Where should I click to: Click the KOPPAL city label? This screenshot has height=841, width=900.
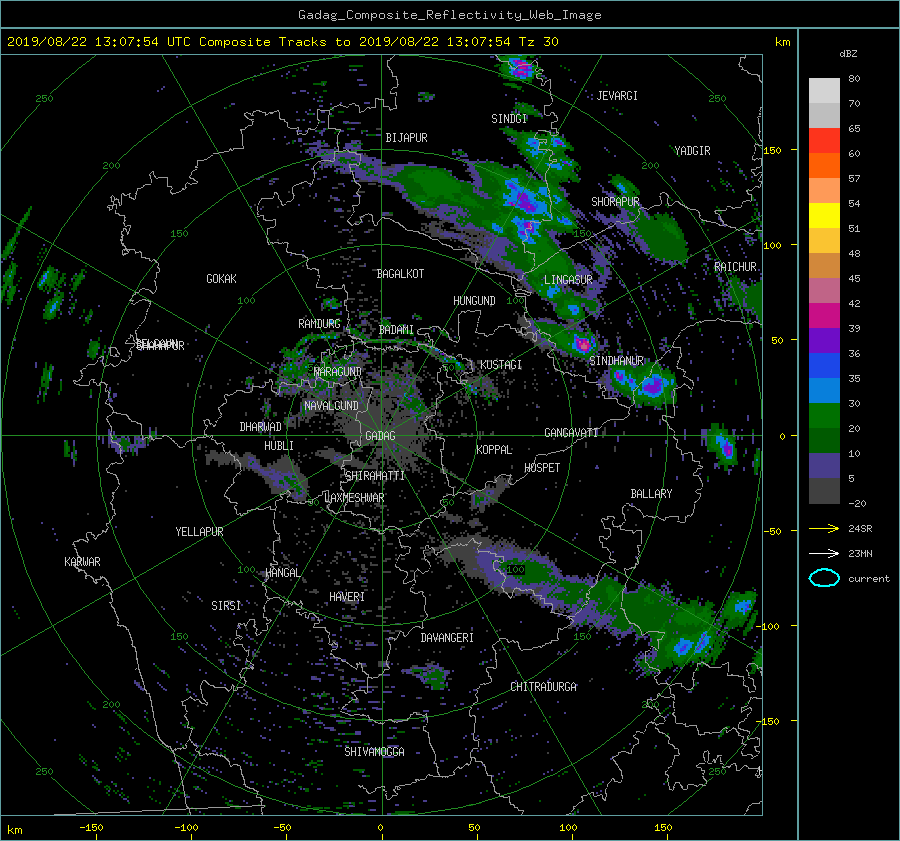[x=494, y=450]
